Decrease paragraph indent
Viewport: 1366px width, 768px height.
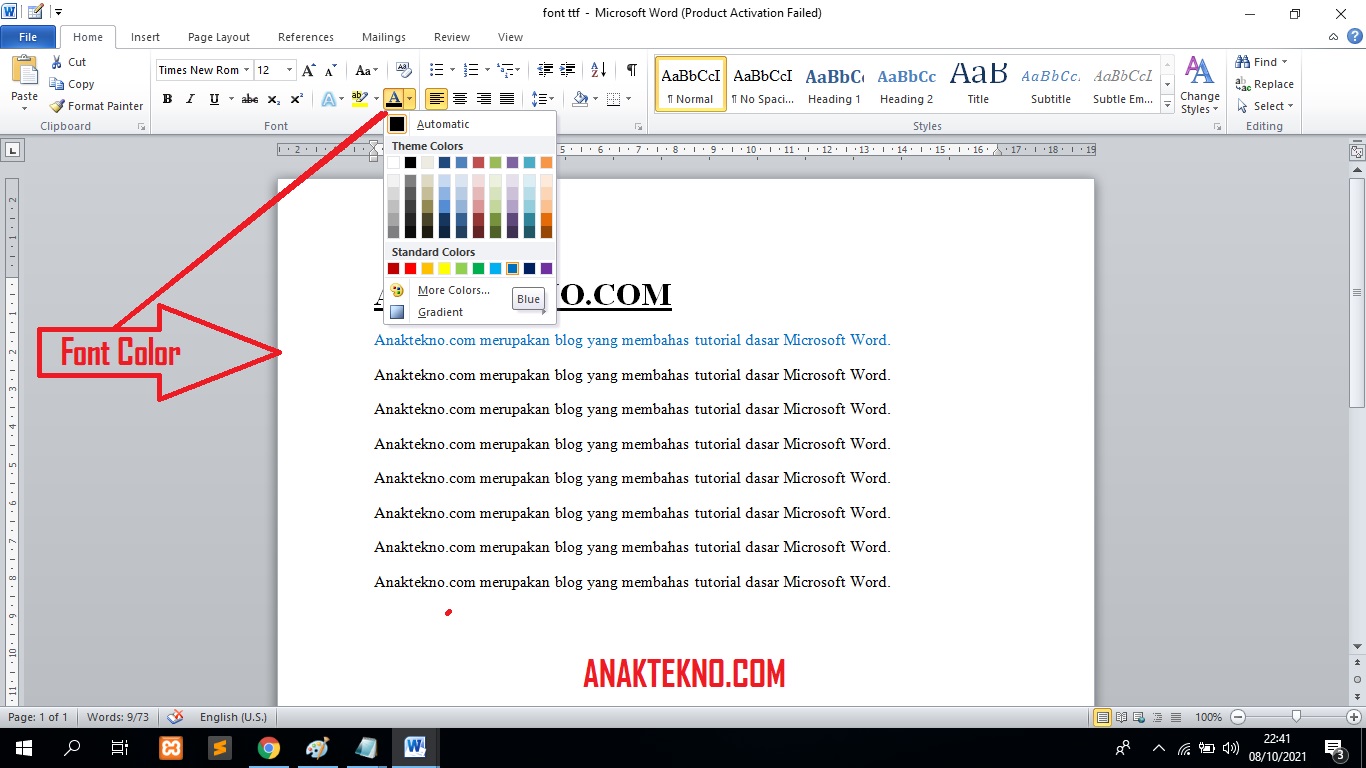[x=545, y=70]
